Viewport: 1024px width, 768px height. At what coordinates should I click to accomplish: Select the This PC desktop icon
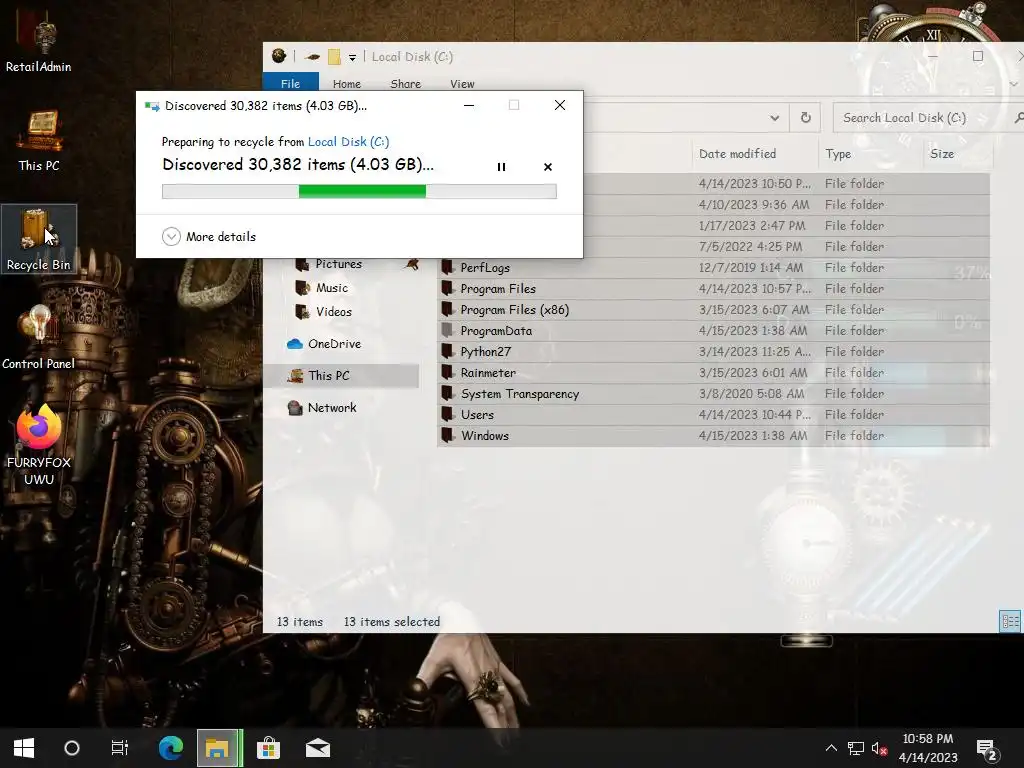click(39, 141)
